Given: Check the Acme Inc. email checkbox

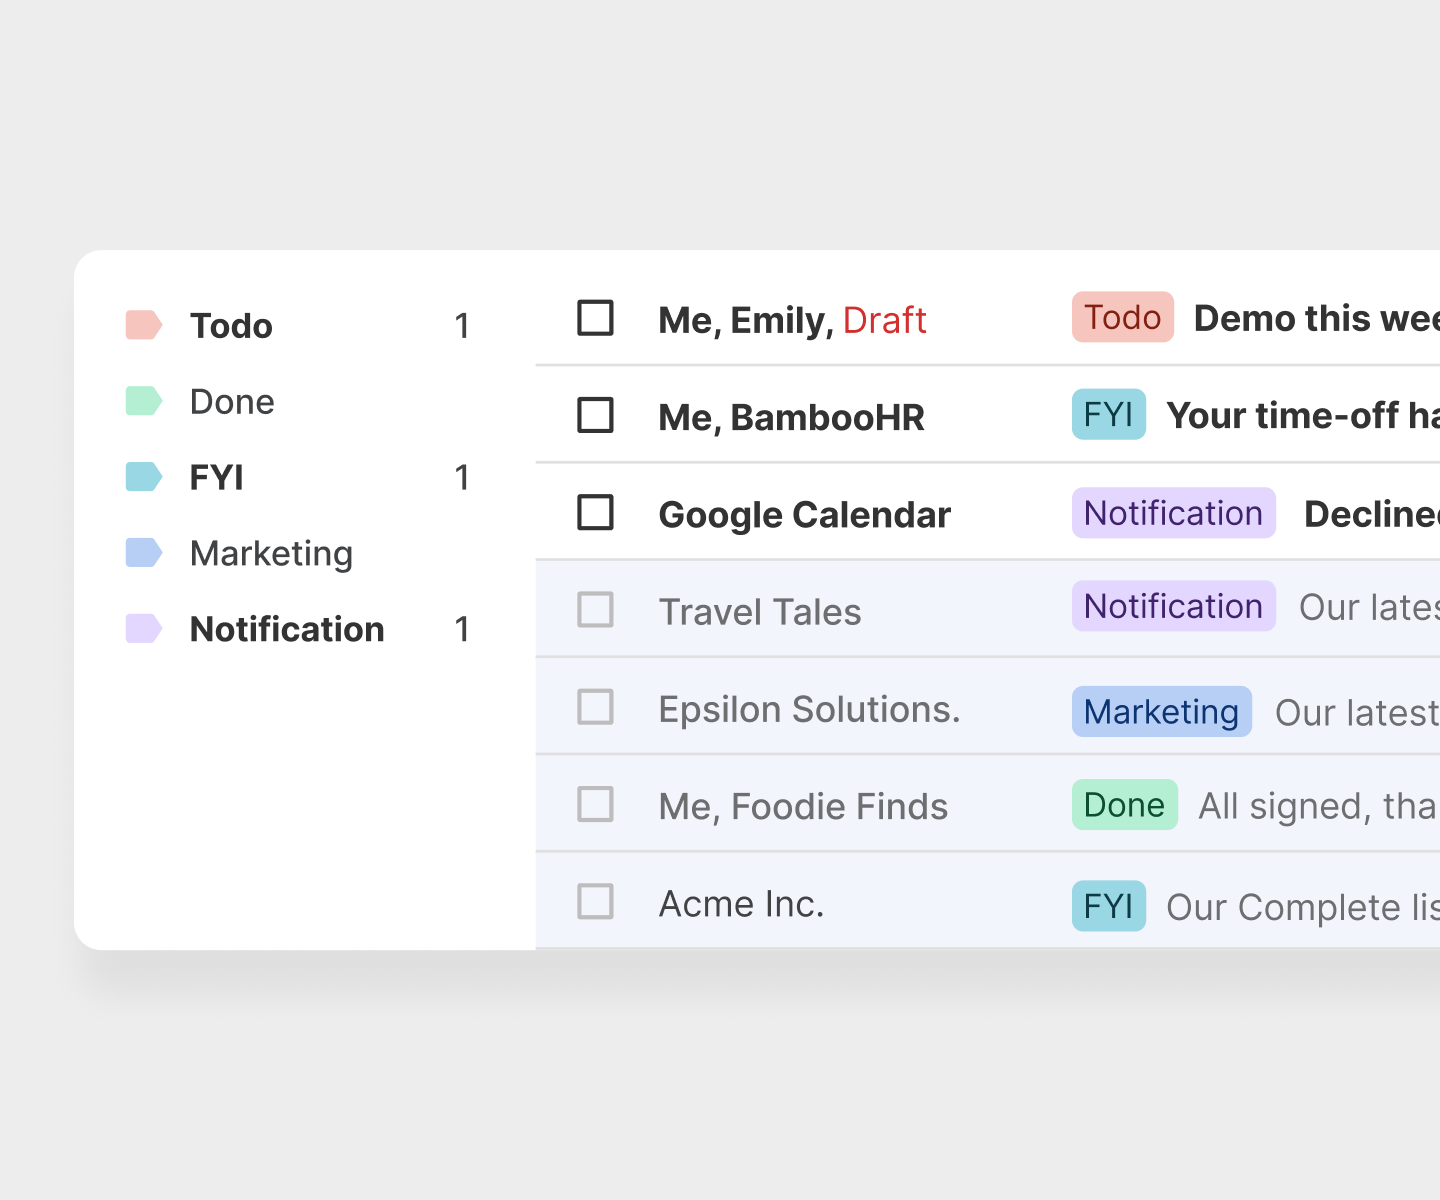Looking at the screenshot, I should [595, 902].
